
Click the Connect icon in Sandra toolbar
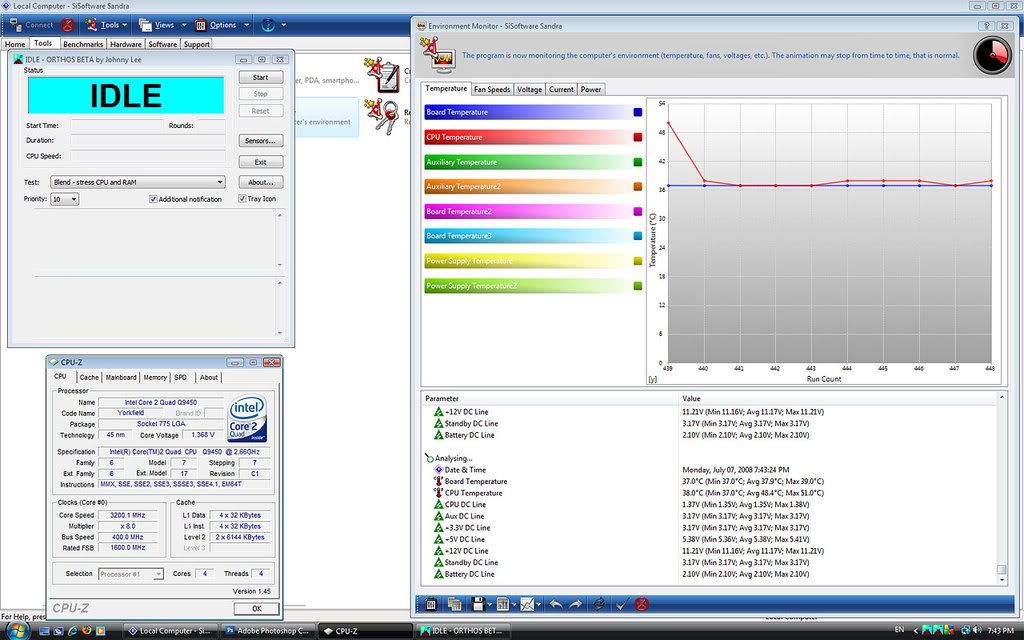pos(16,25)
